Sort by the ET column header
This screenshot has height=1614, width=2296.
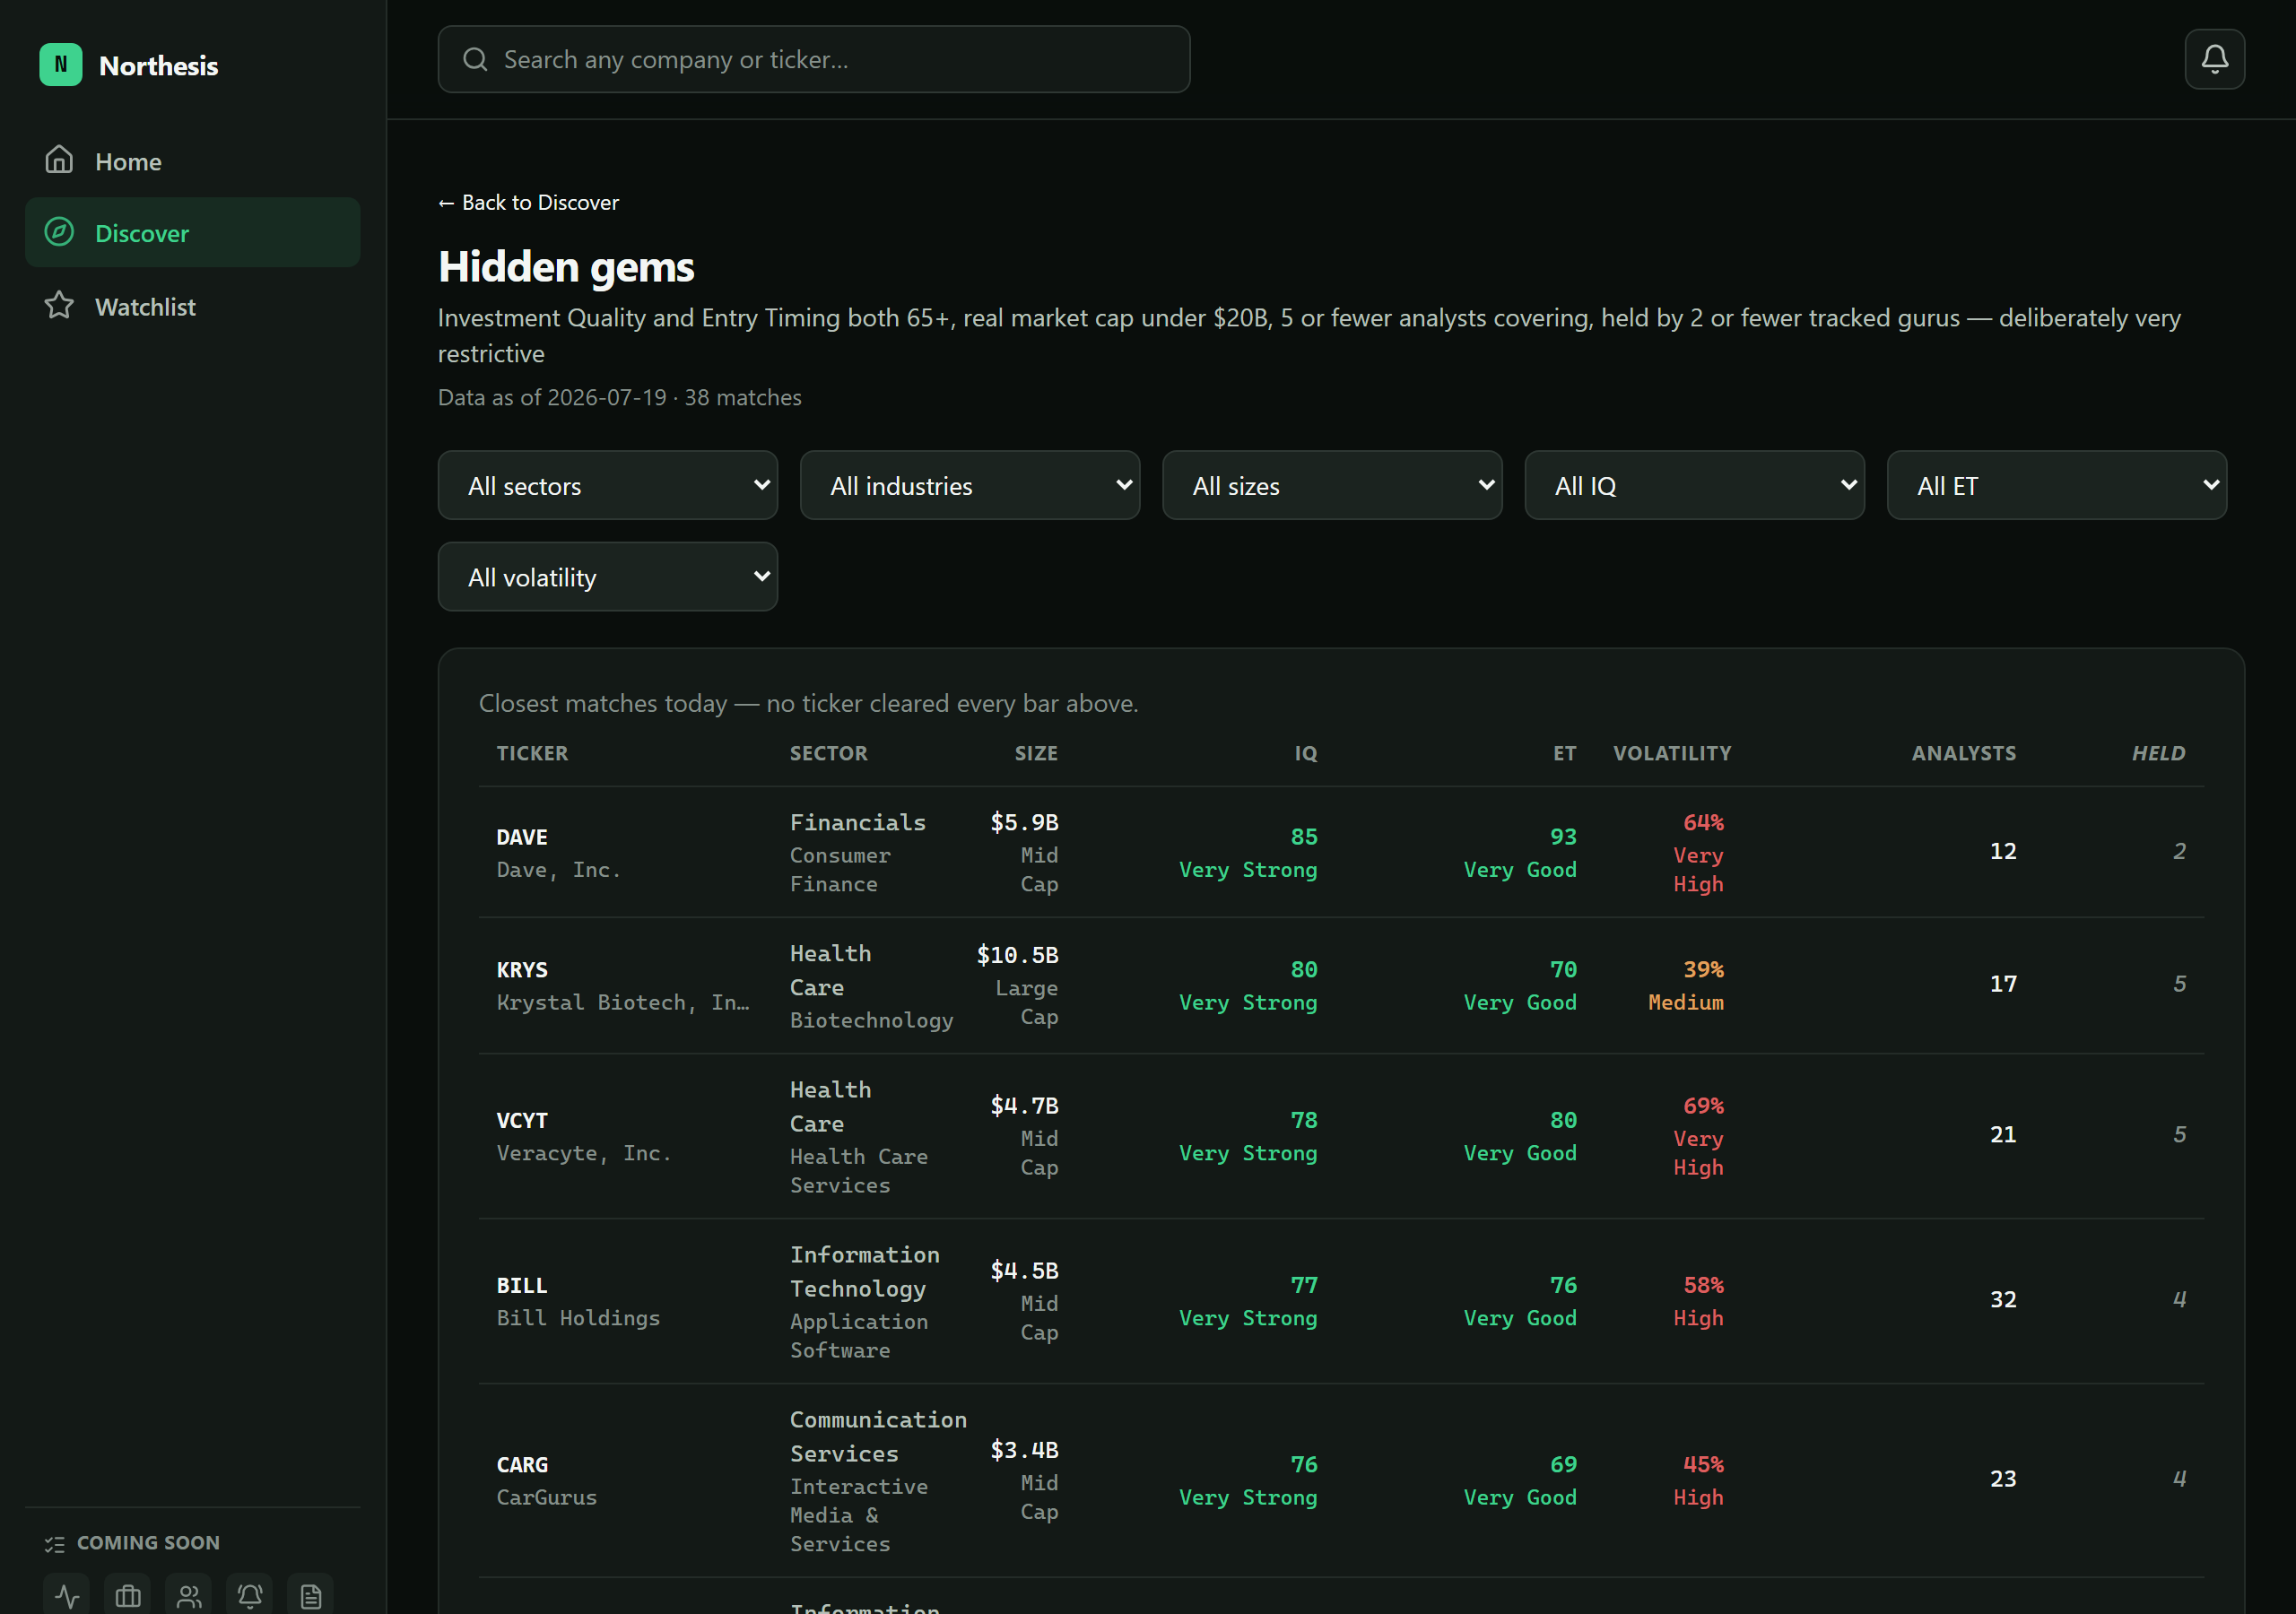(1564, 753)
